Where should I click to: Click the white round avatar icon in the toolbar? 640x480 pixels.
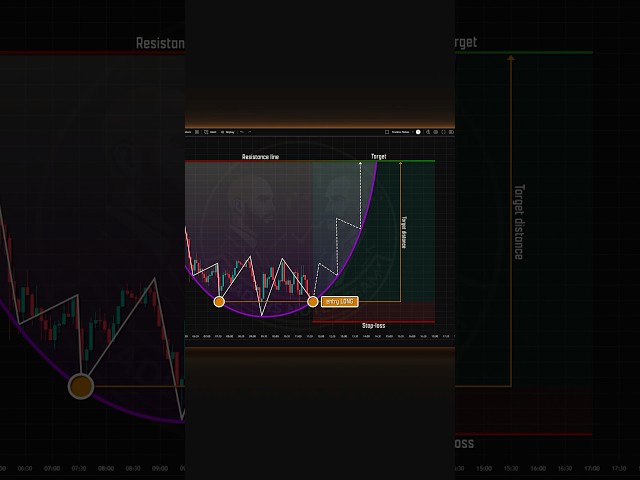tap(418, 132)
